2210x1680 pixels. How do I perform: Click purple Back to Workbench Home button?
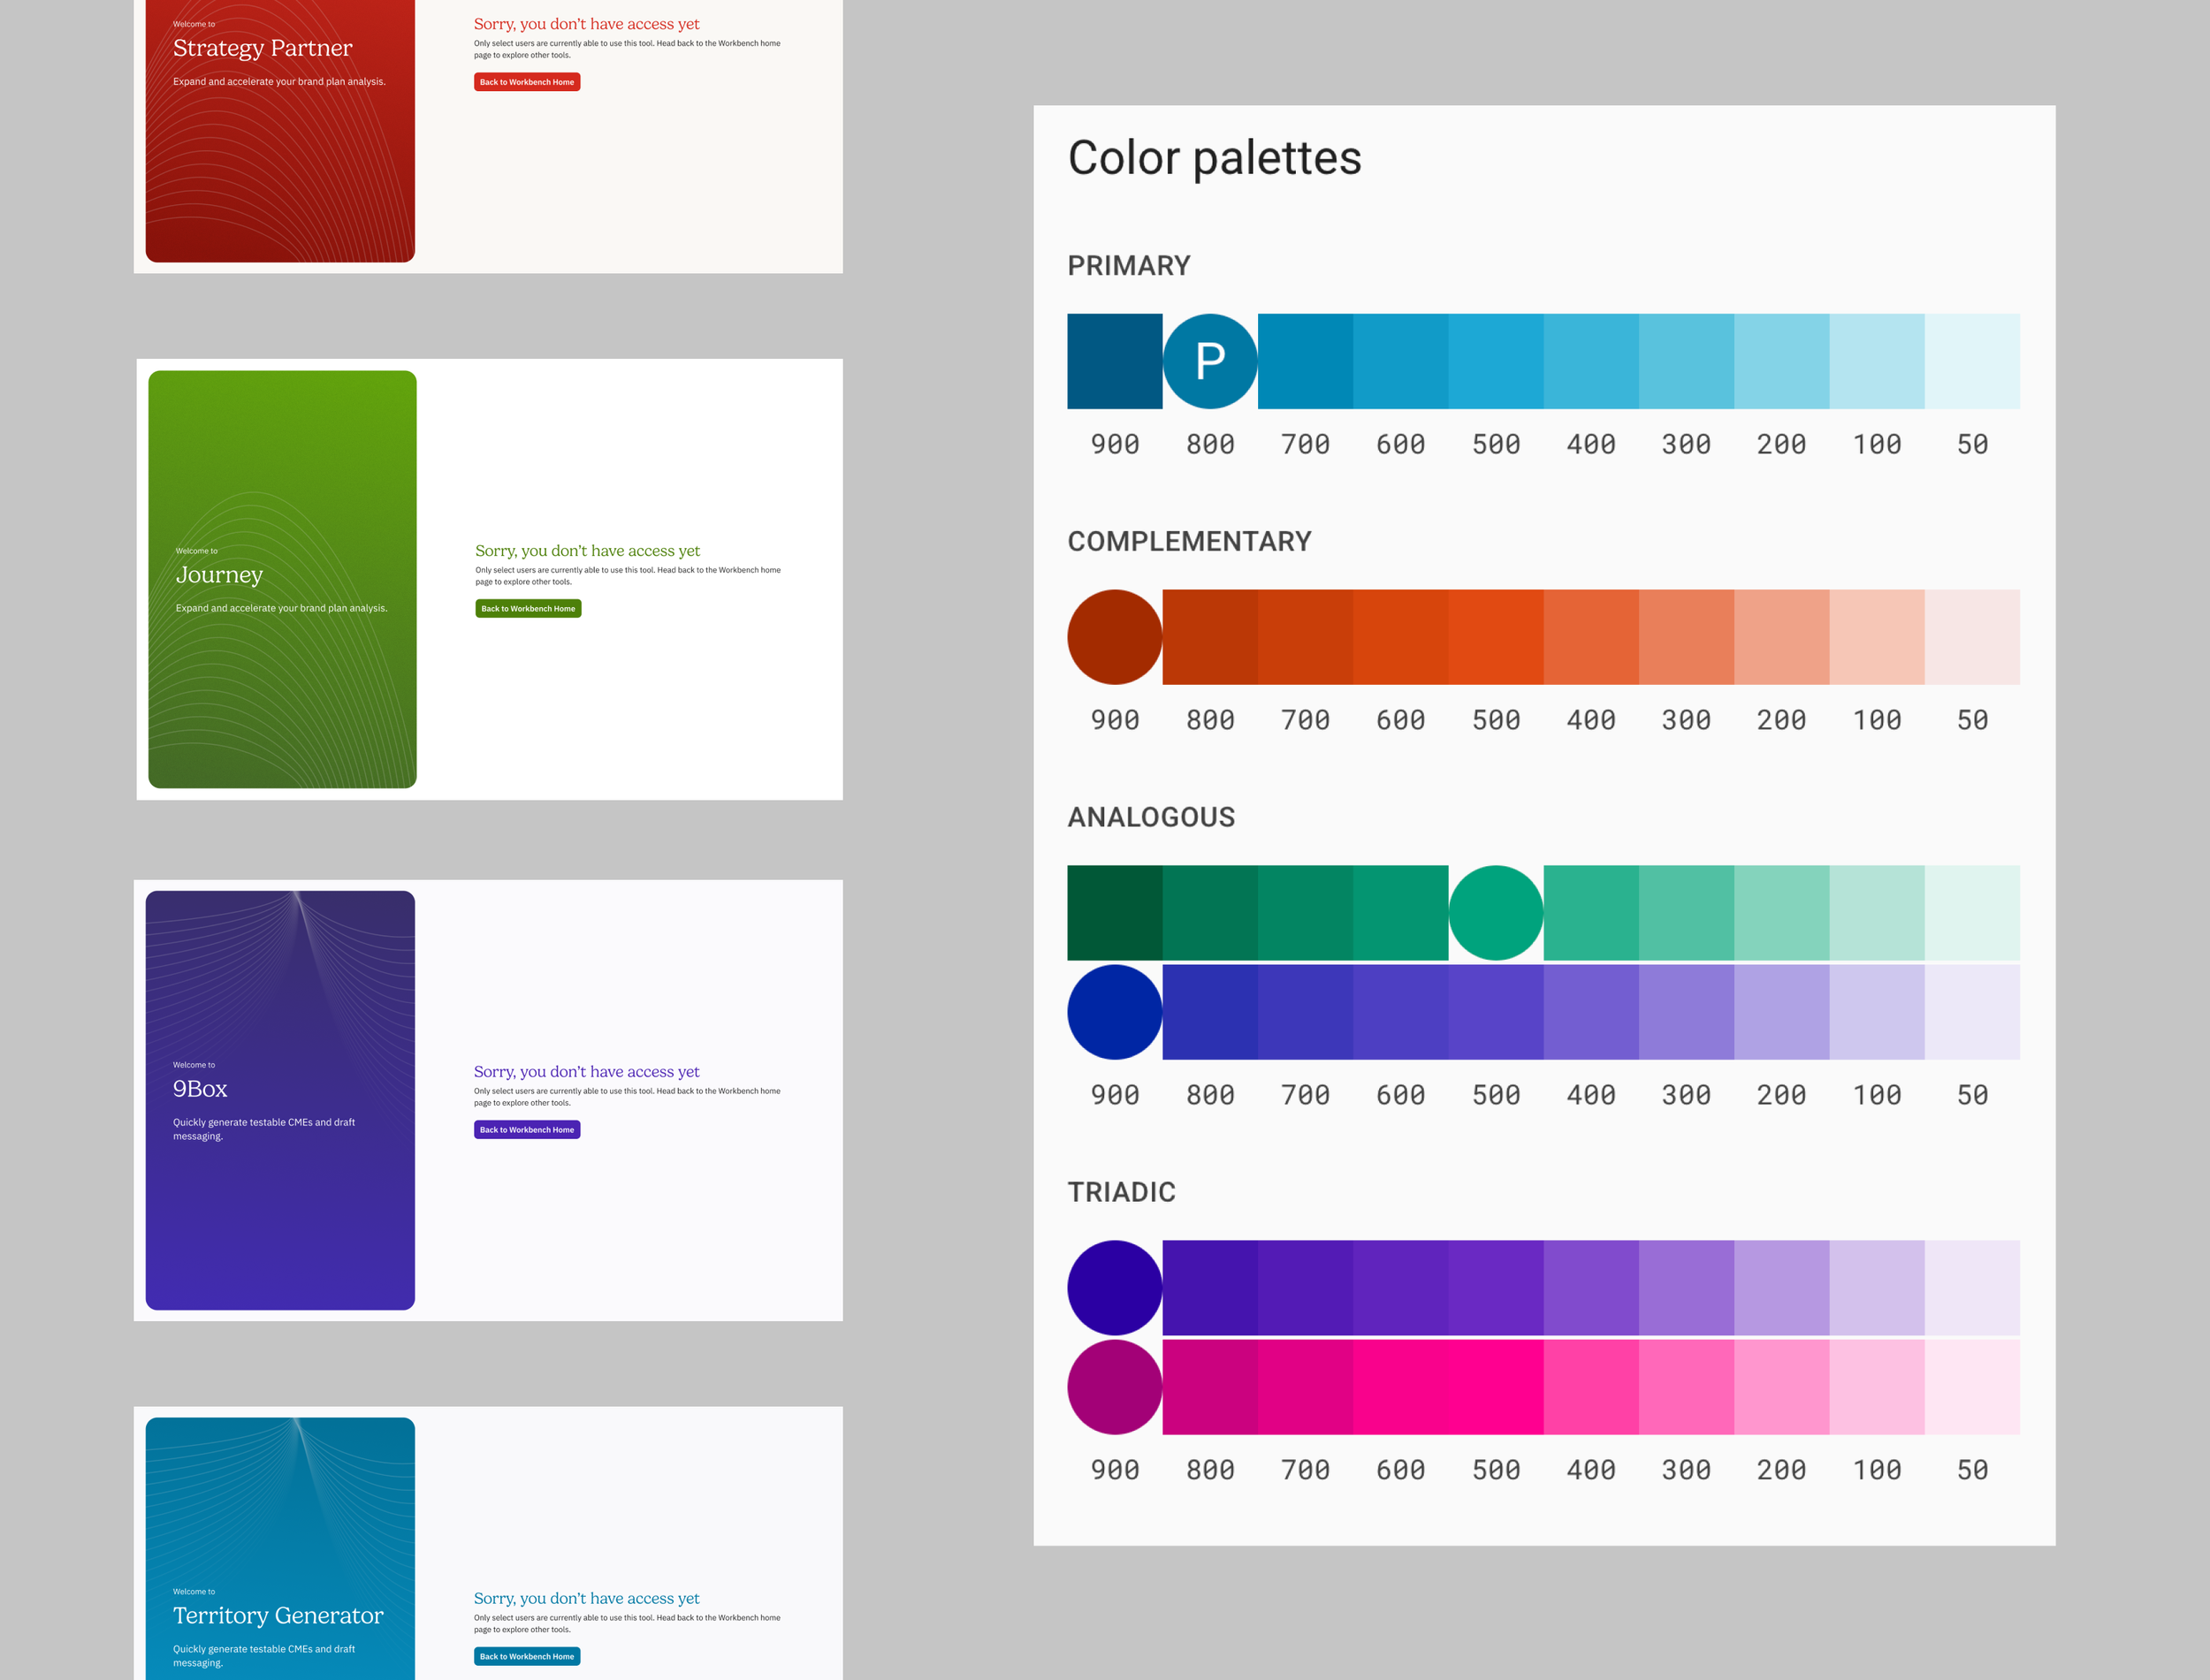click(x=527, y=1129)
